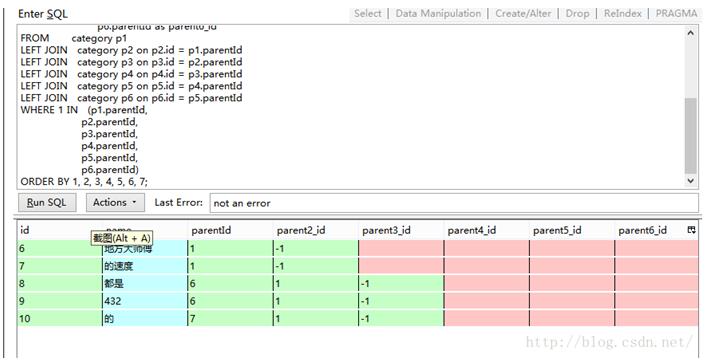Screen dimensions: 708x363
Task: Open the Create/Alter tab
Action: [x=523, y=14]
